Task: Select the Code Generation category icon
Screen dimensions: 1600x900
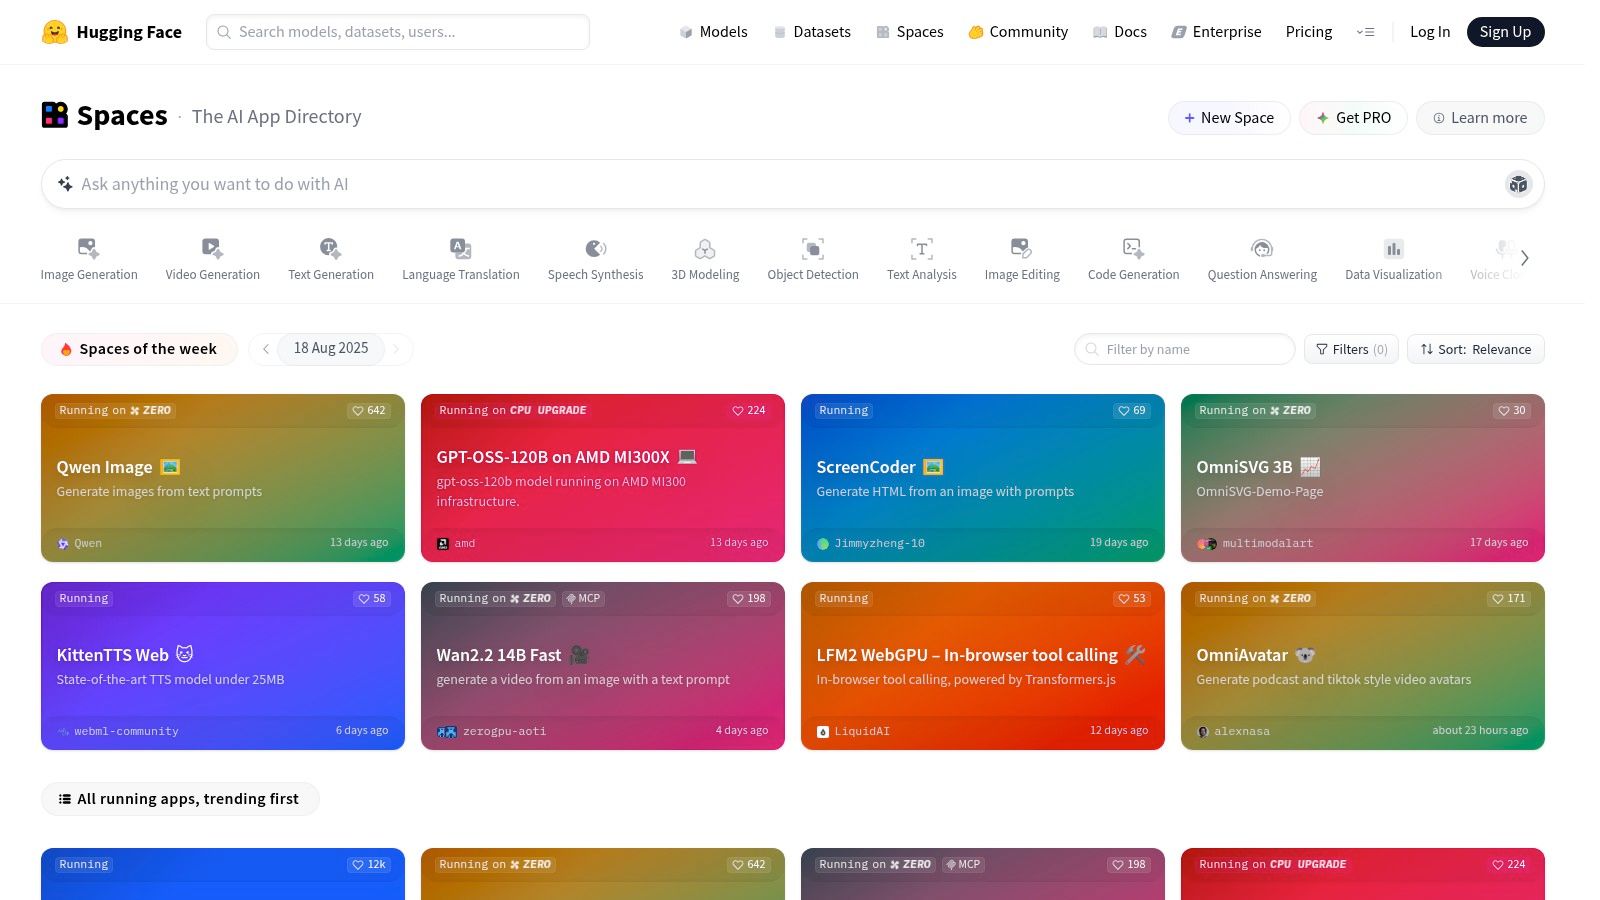Action: coord(1133,249)
